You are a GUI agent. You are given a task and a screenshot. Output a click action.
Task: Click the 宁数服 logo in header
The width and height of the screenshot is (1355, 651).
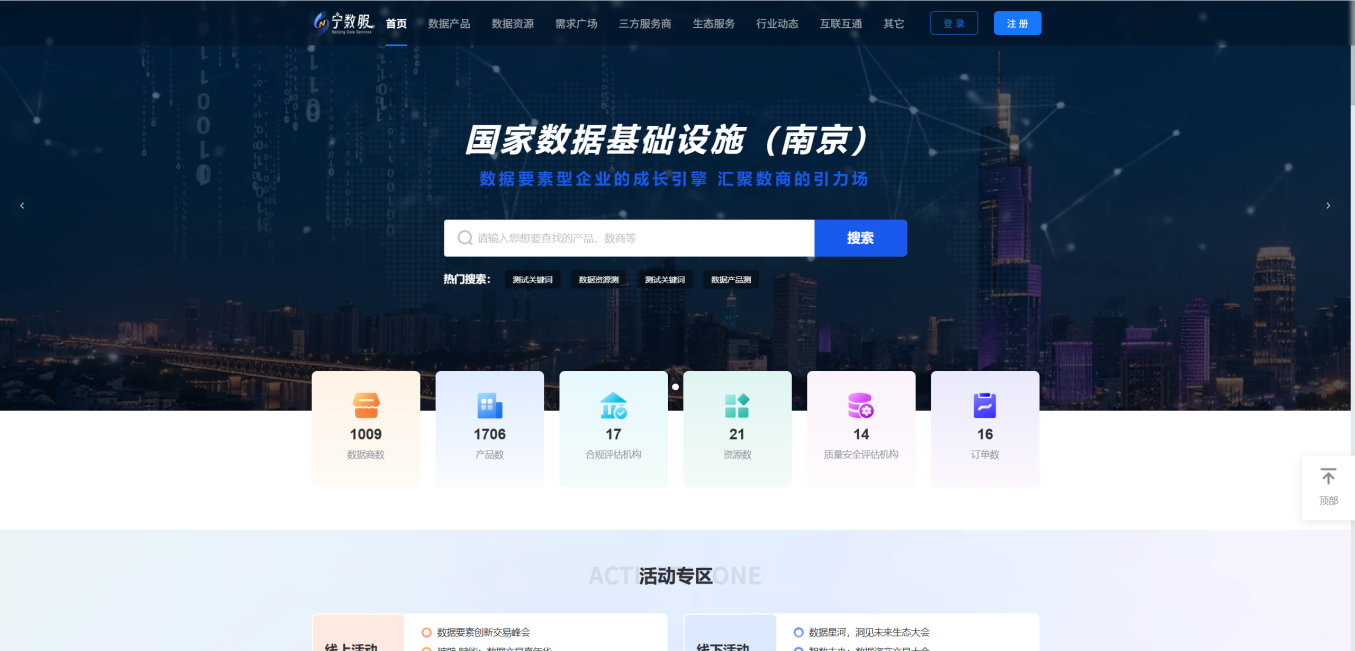tap(343, 23)
